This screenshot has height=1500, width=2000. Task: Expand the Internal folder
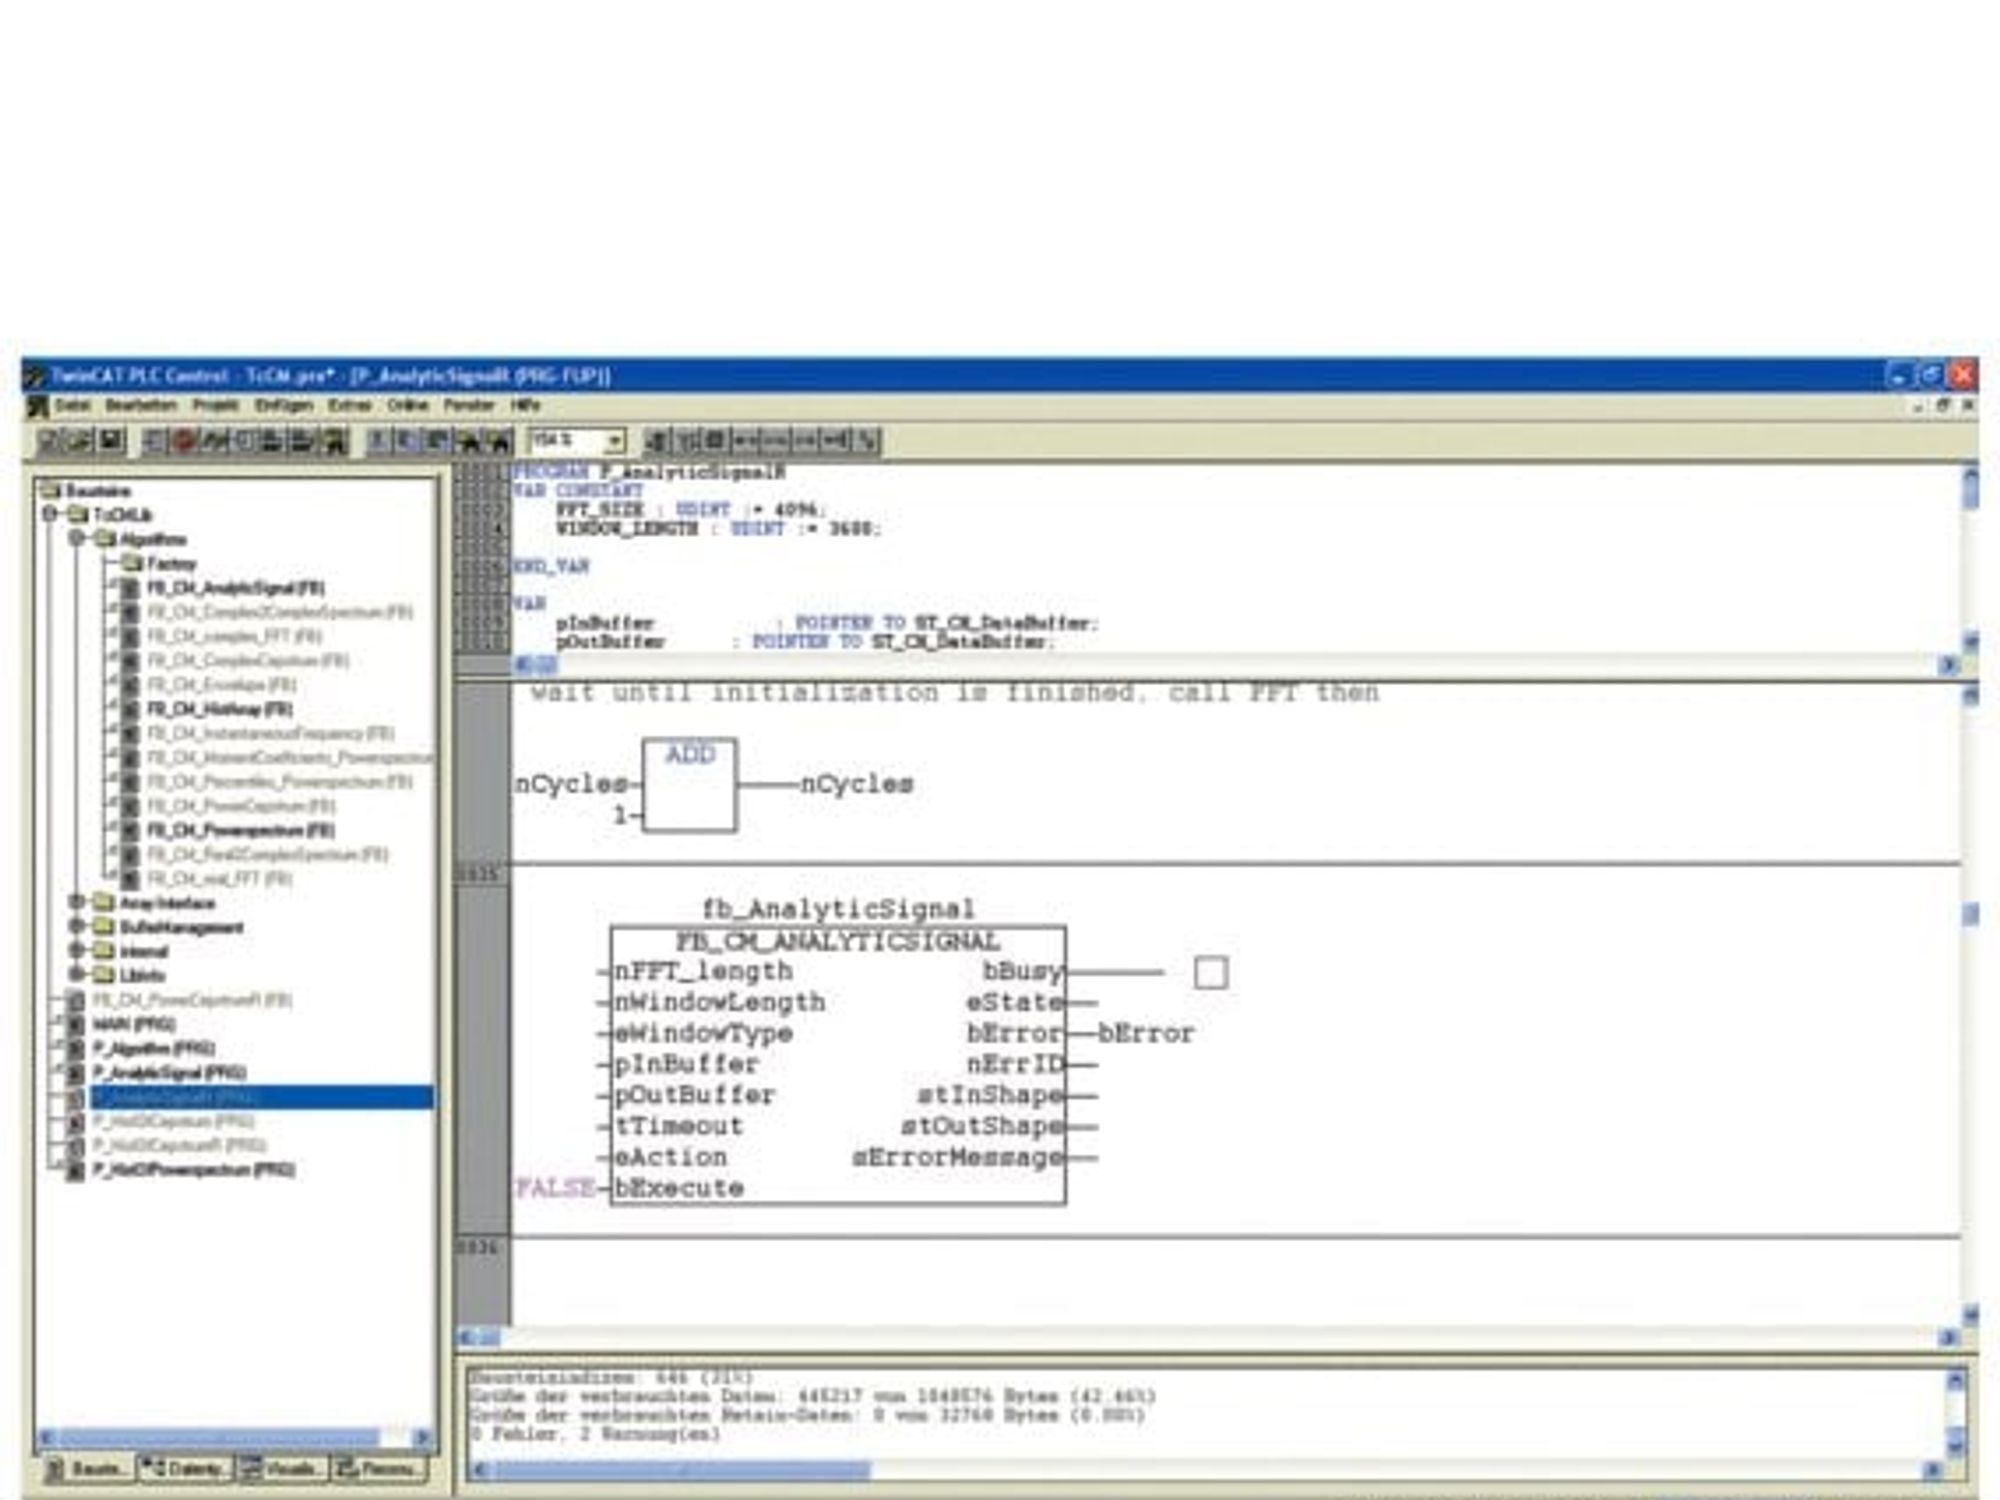point(77,951)
